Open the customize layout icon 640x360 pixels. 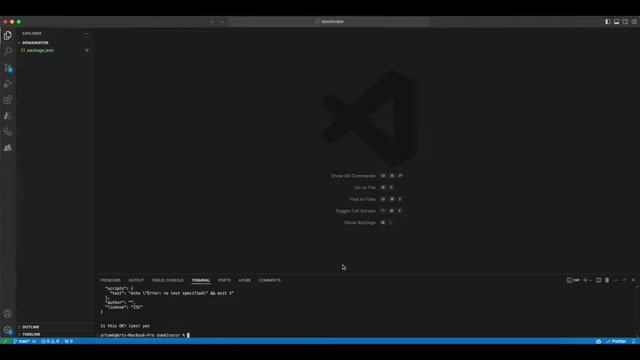[634, 22]
